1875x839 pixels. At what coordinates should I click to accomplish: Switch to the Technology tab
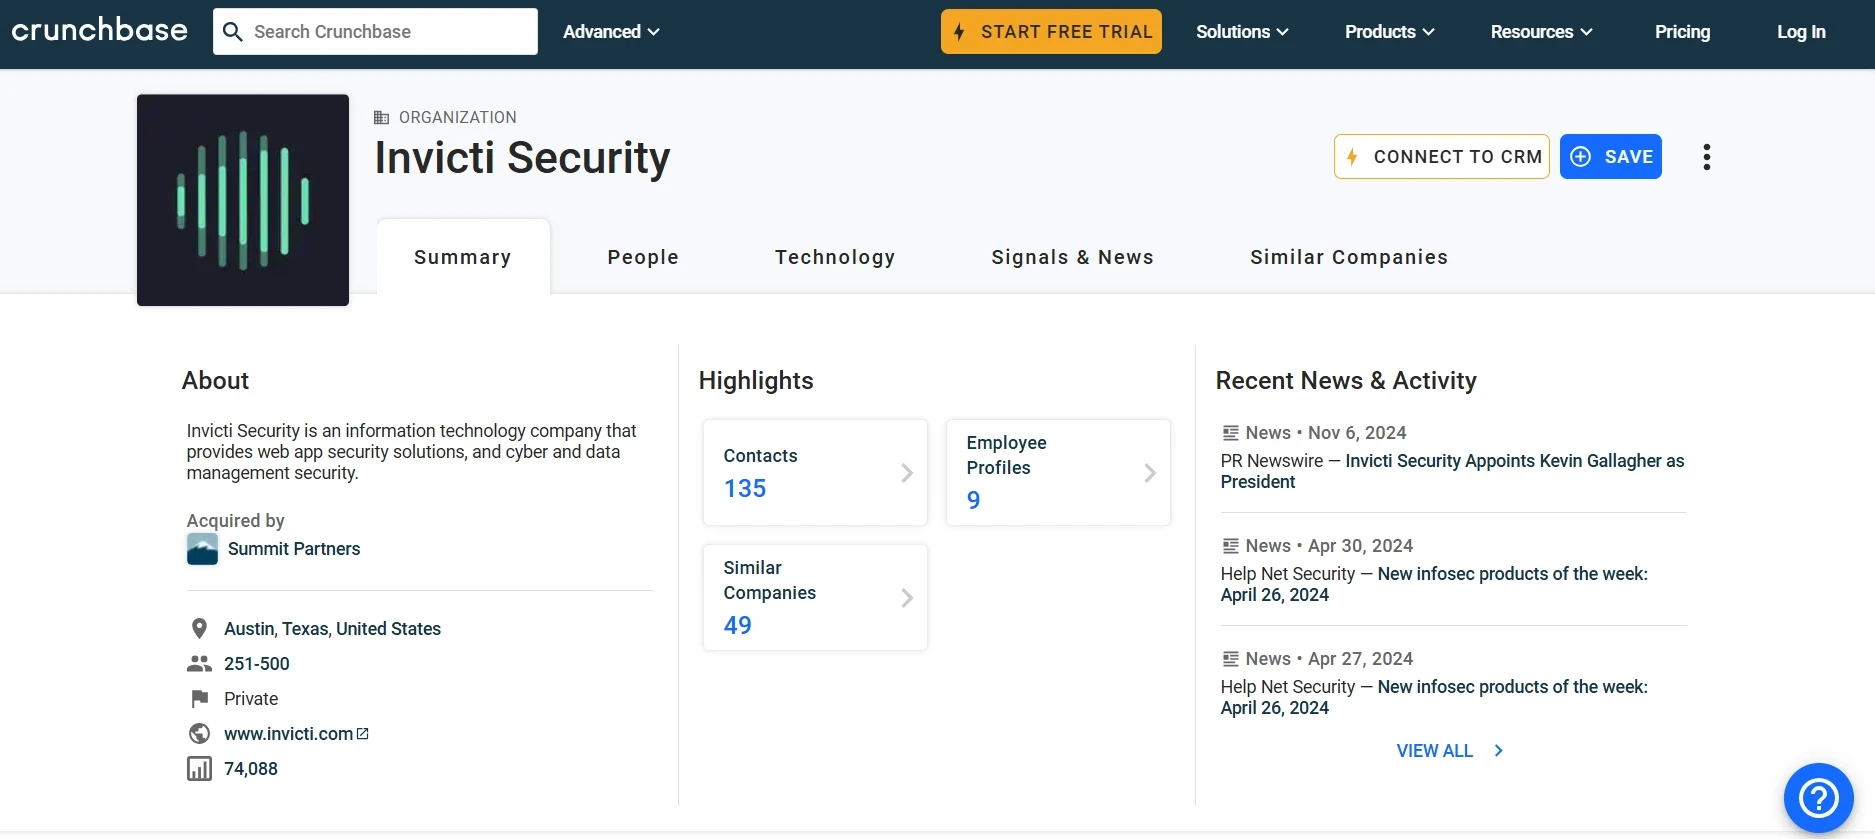pos(835,257)
